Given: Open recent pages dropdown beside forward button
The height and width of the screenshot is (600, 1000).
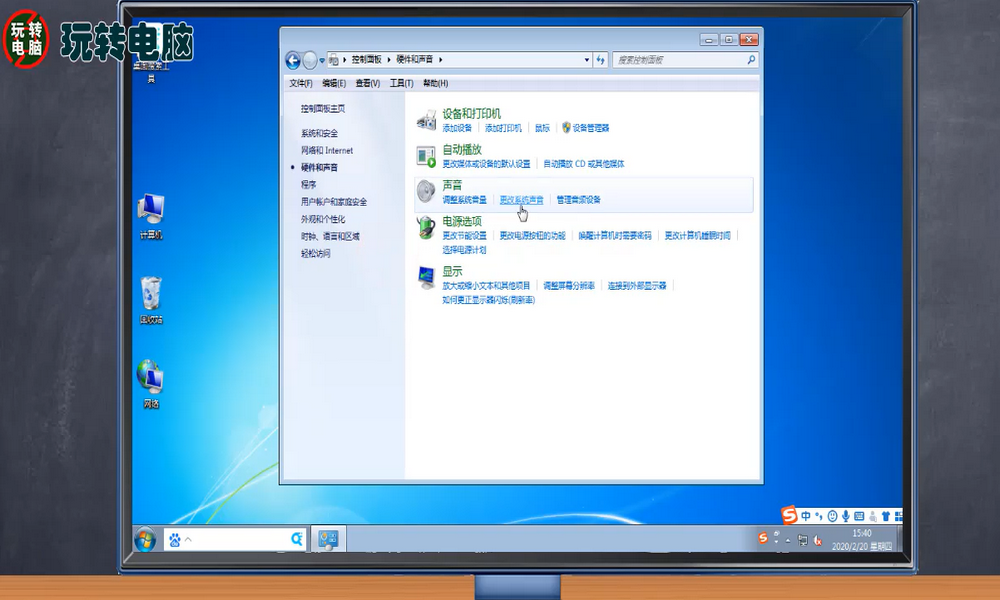Looking at the screenshot, I should 321,60.
